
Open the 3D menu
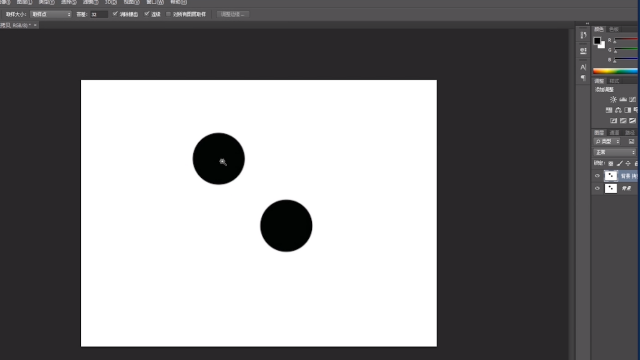pos(111,2)
